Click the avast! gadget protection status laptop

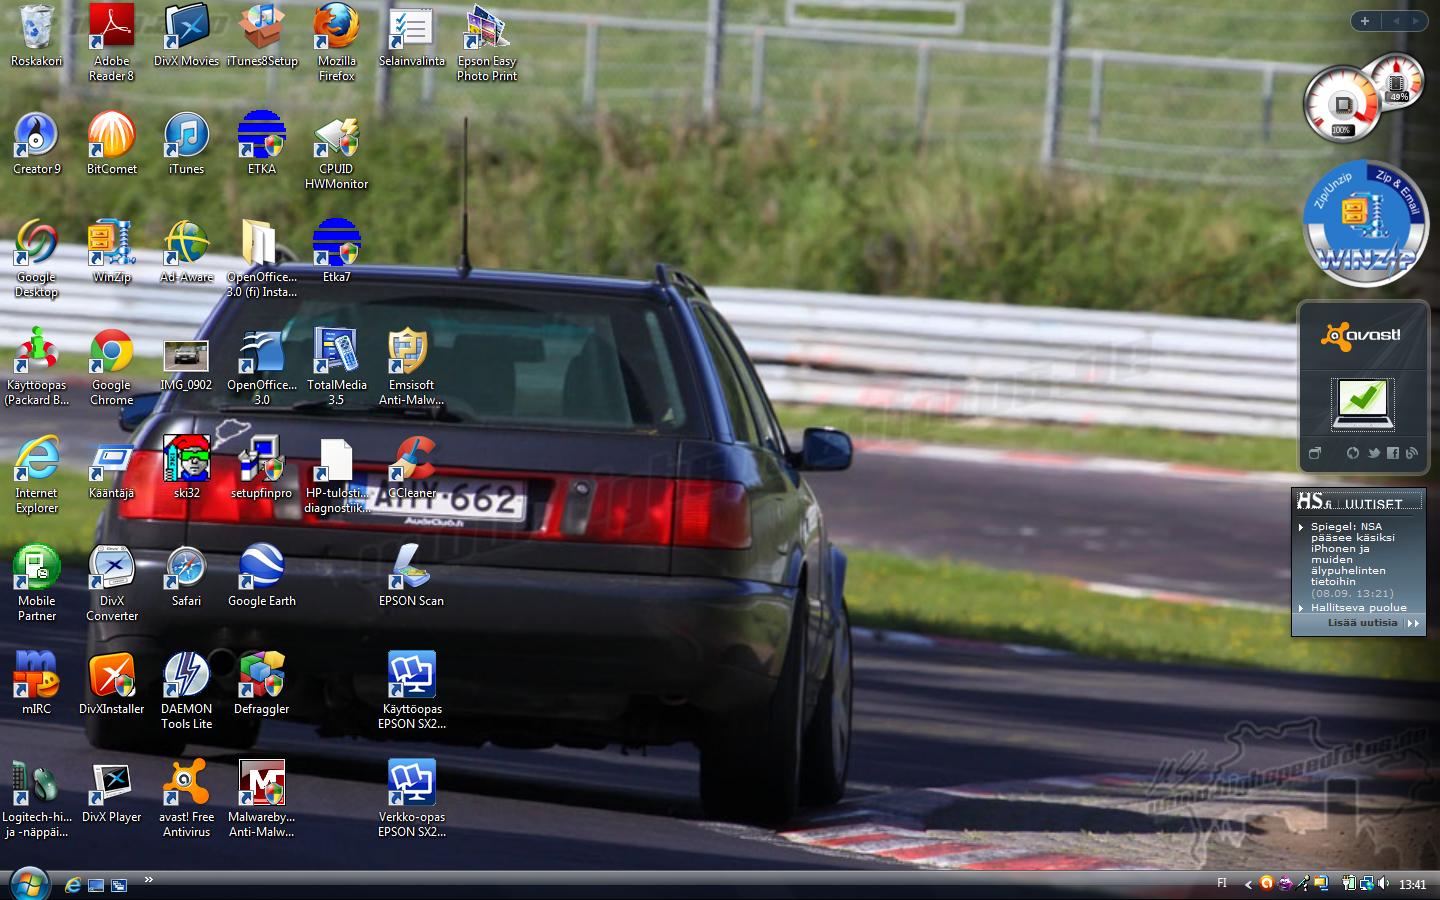click(x=1361, y=402)
